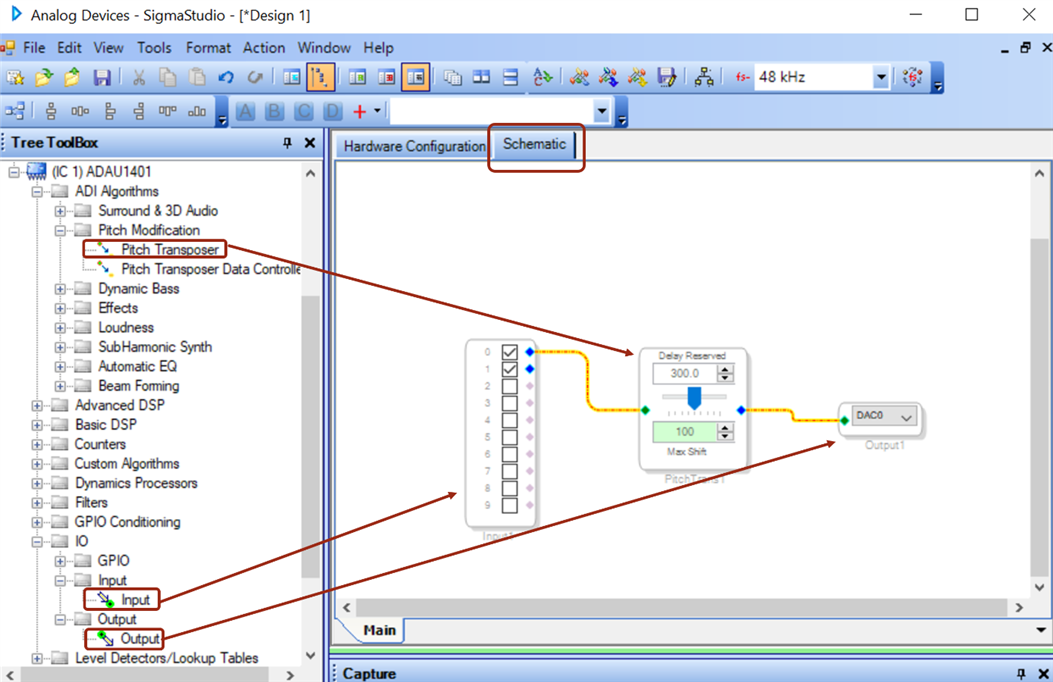Click the Delay Reserved 300.0 input field
1053x682 pixels.
685,373
